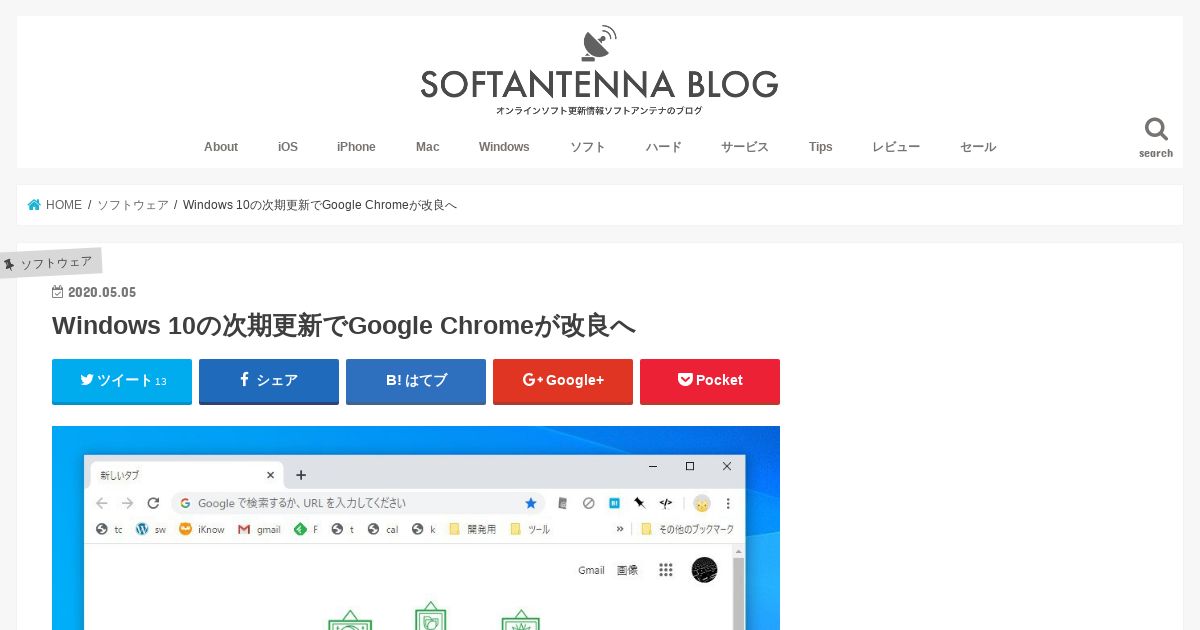The height and width of the screenshot is (630, 1200).
Task: Open the ツール bookmarks folder
Action: (x=530, y=529)
